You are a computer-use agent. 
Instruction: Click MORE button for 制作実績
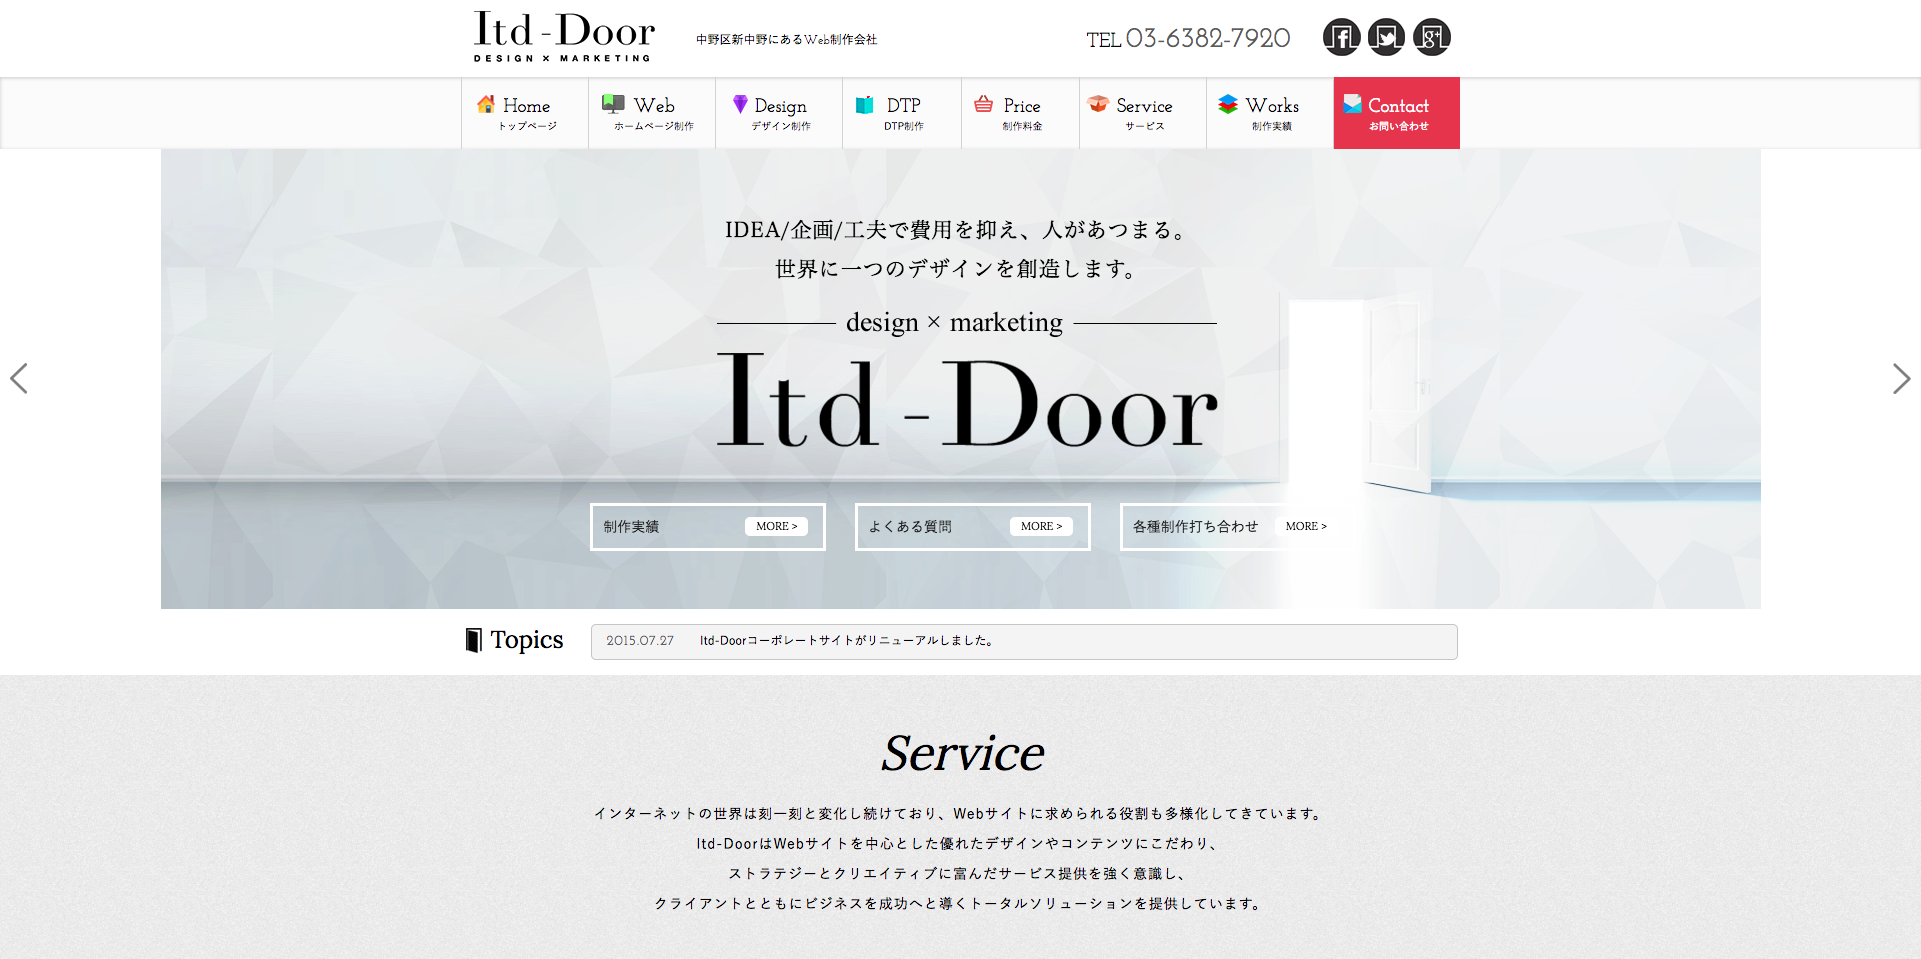pyautogui.click(x=776, y=526)
